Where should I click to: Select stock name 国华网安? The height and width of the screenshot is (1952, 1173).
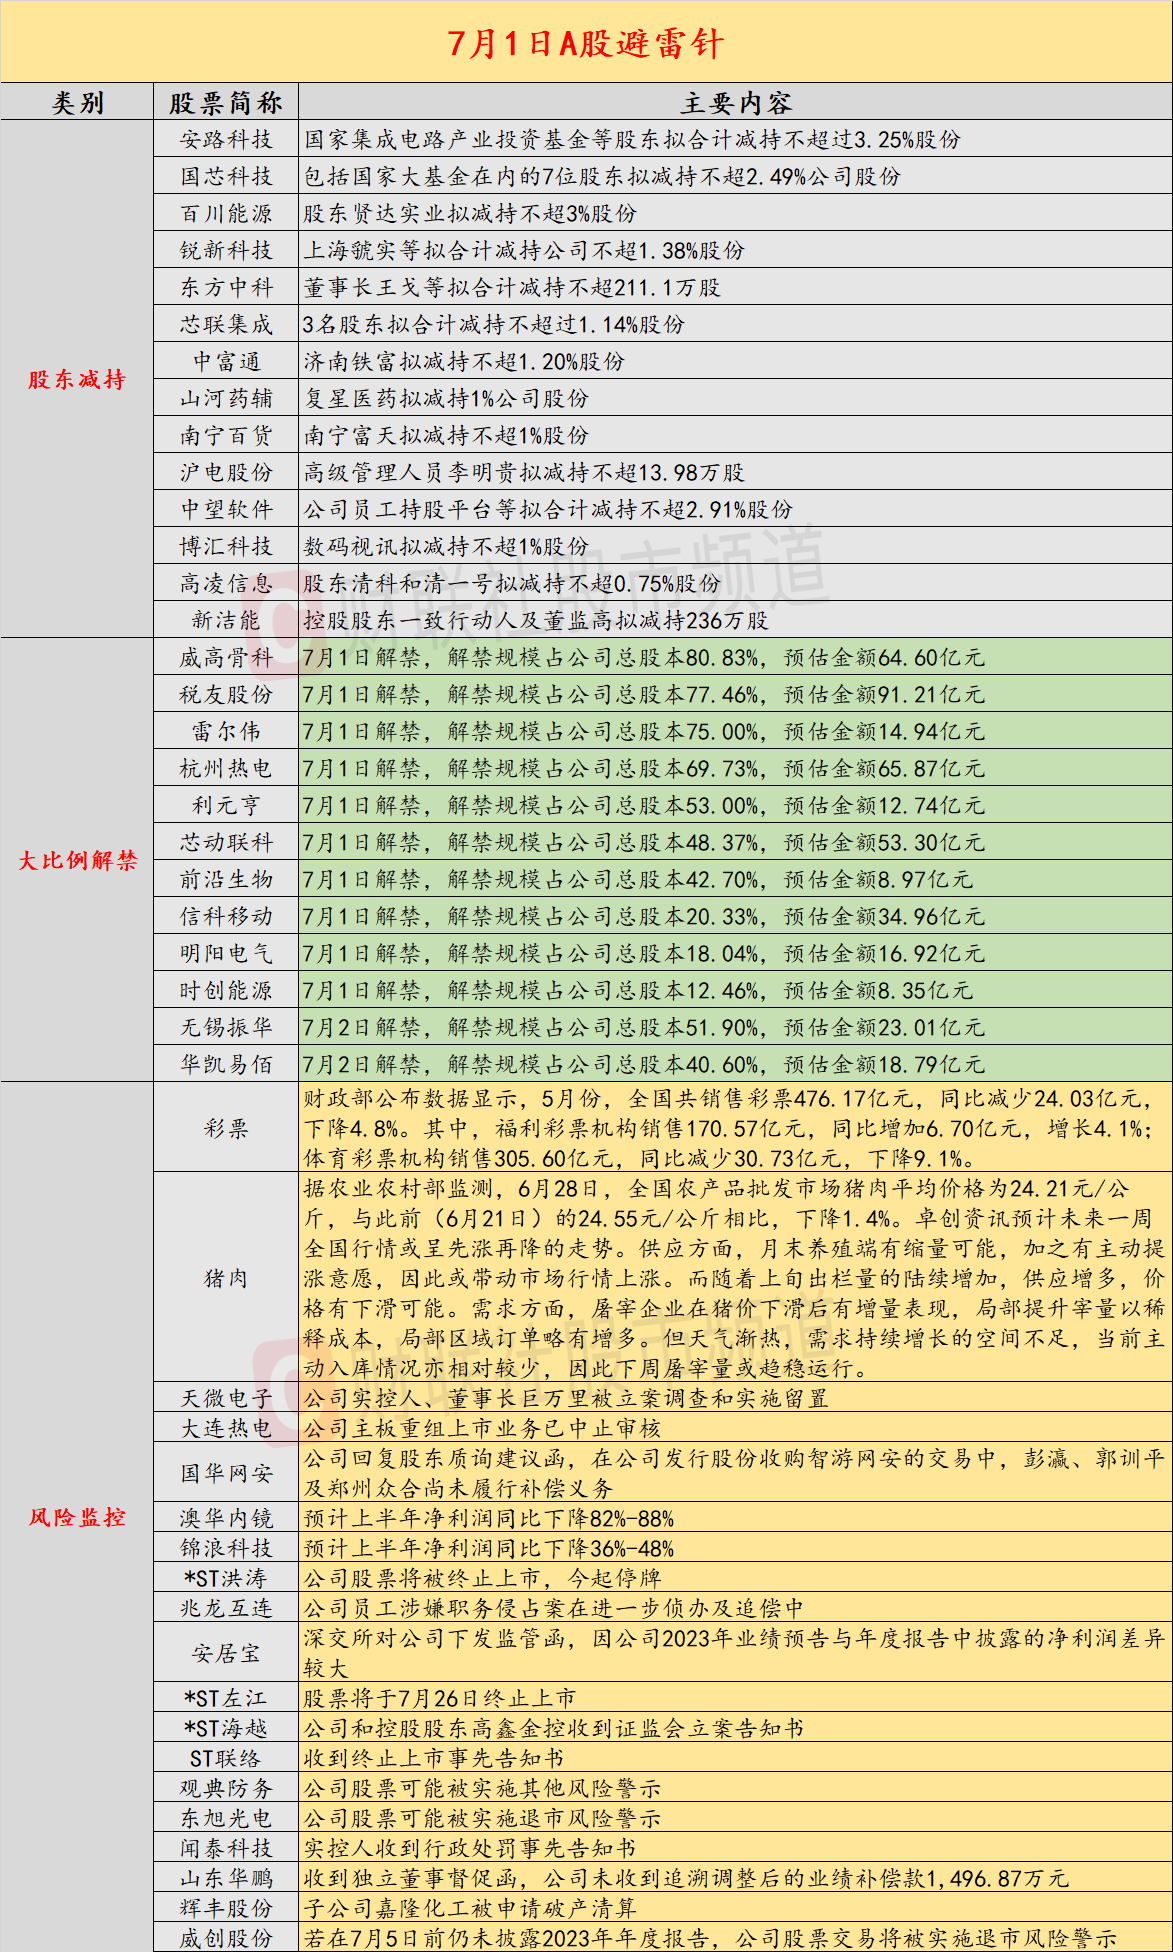[226, 1474]
